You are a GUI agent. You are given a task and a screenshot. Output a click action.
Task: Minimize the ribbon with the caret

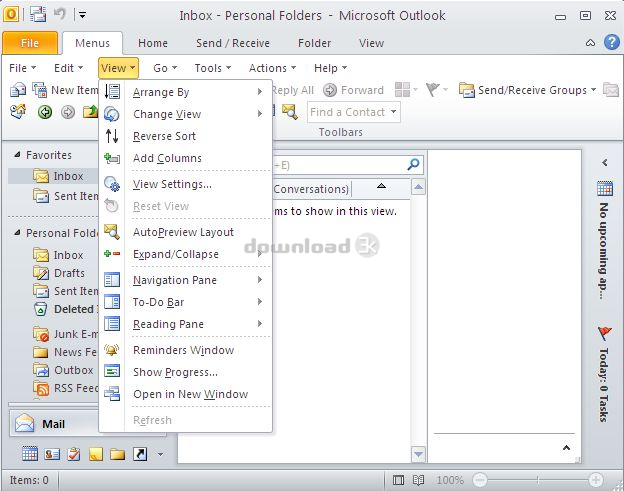click(591, 43)
